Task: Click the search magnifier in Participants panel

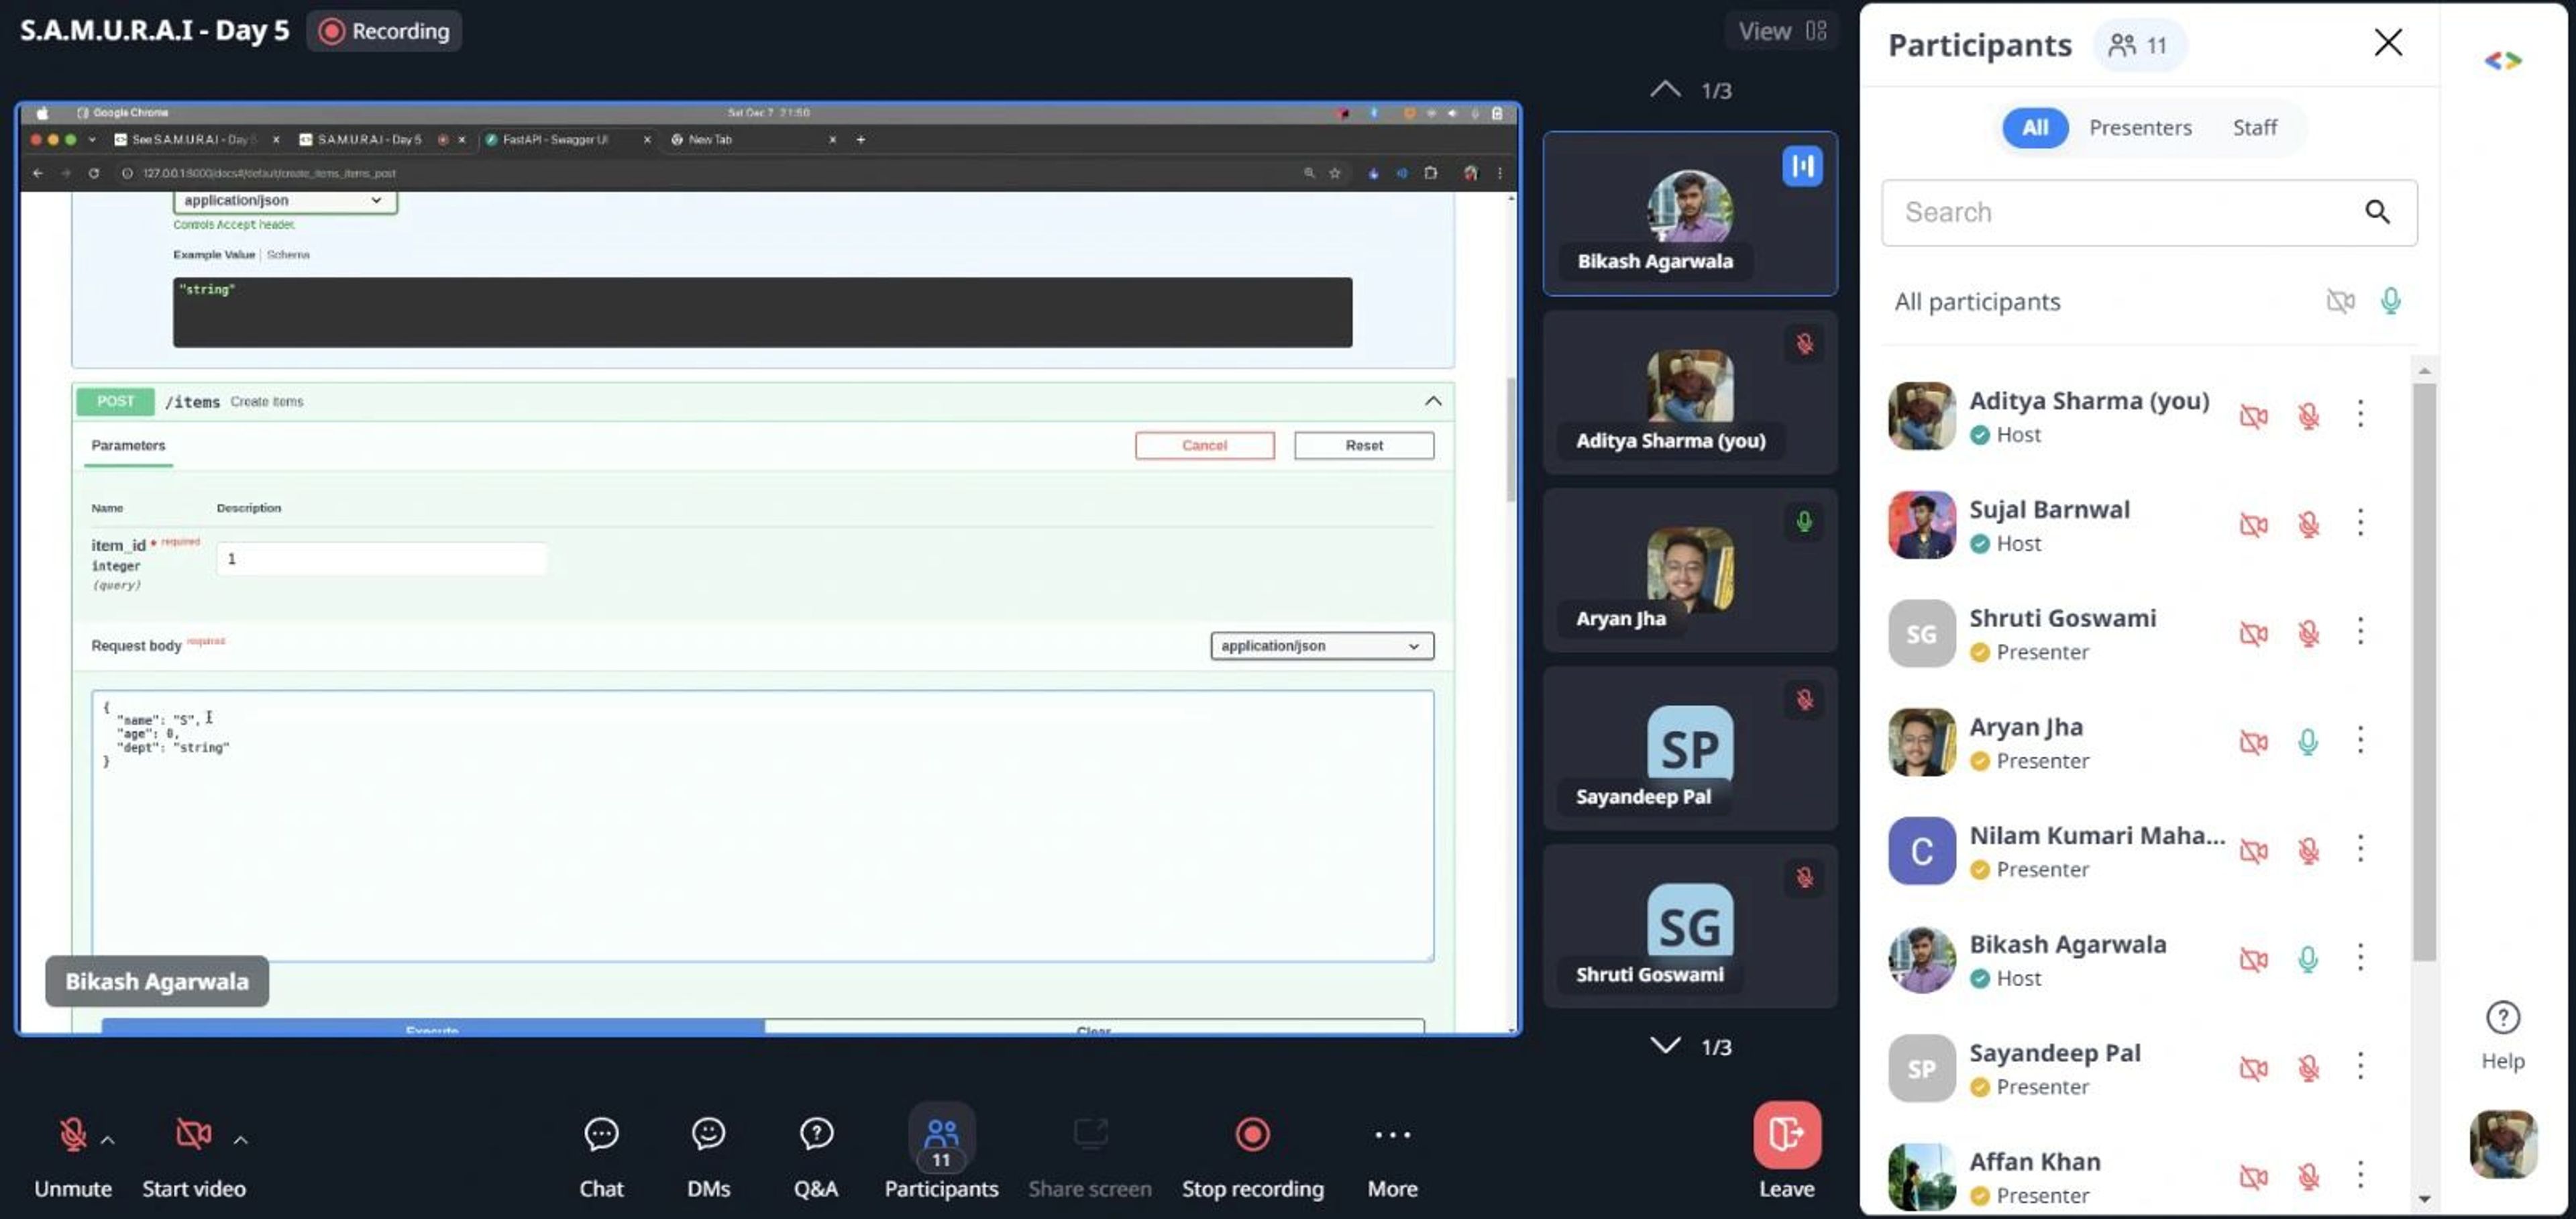Action: pyautogui.click(x=2377, y=212)
